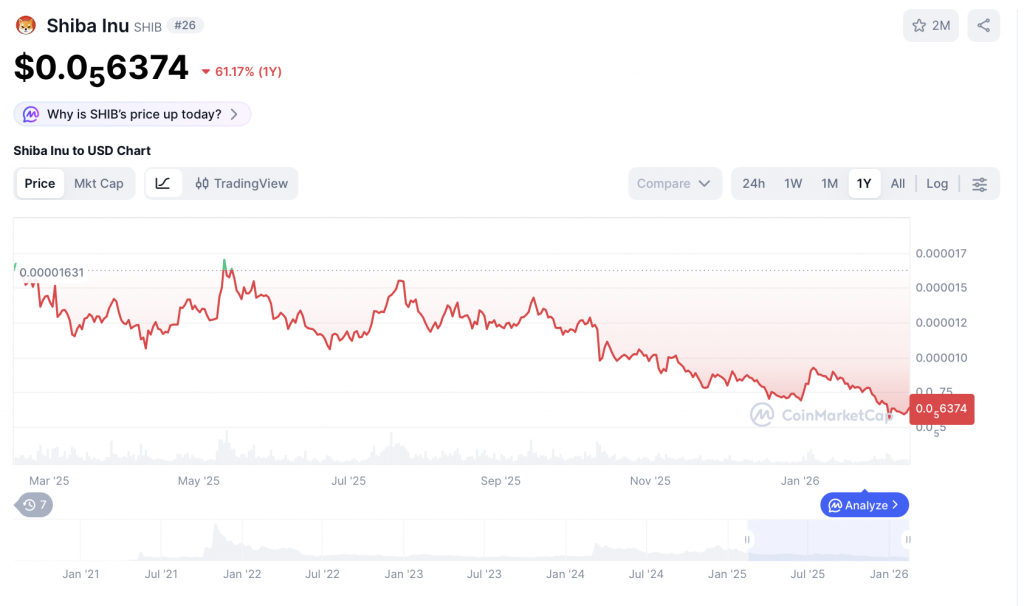Click the history events clock badge
This screenshot has height=606, width=1024.
click(x=35, y=505)
